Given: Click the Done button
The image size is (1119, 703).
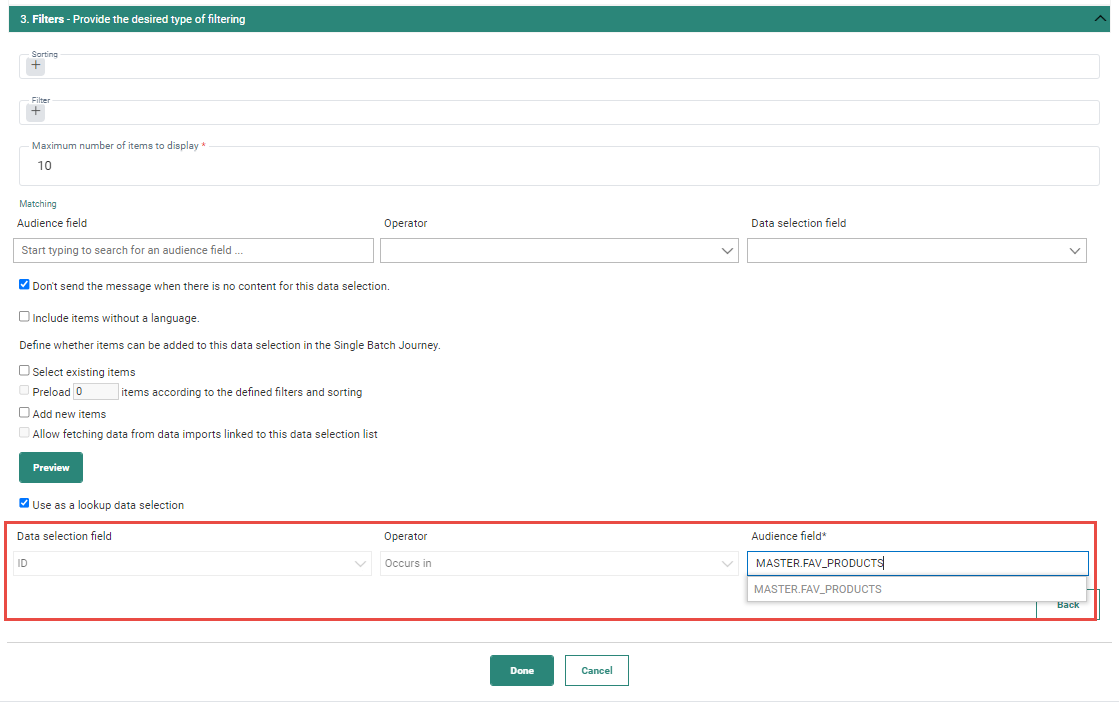Looking at the screenshot, I should [521, 670].
